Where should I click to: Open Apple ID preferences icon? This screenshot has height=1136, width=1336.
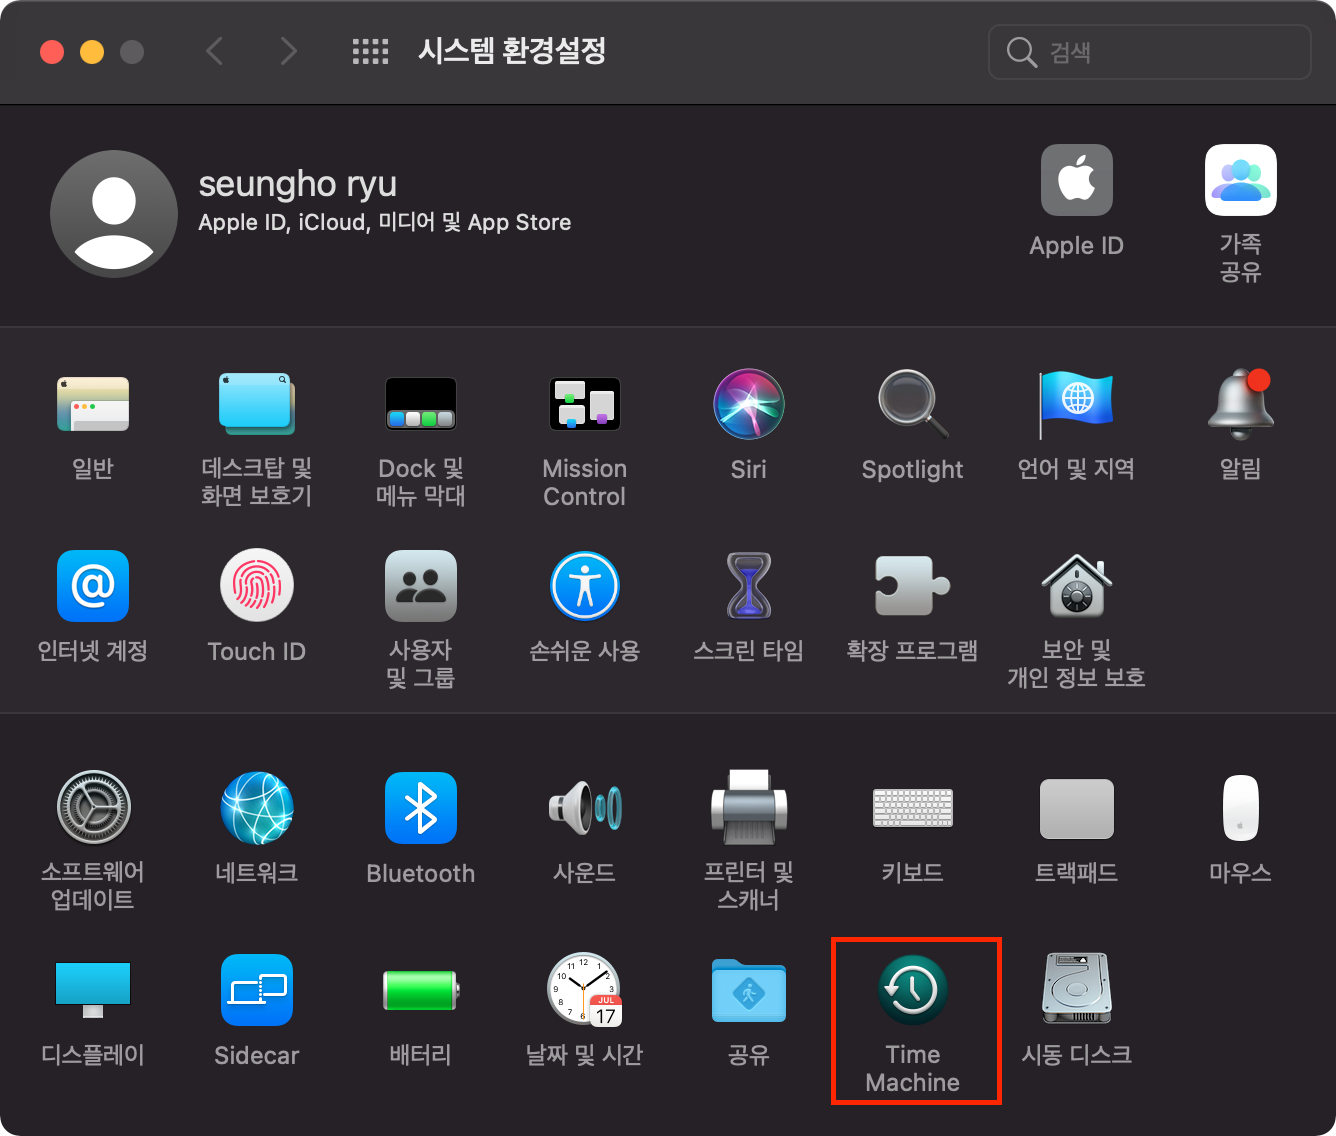[x=1077, y=180]
